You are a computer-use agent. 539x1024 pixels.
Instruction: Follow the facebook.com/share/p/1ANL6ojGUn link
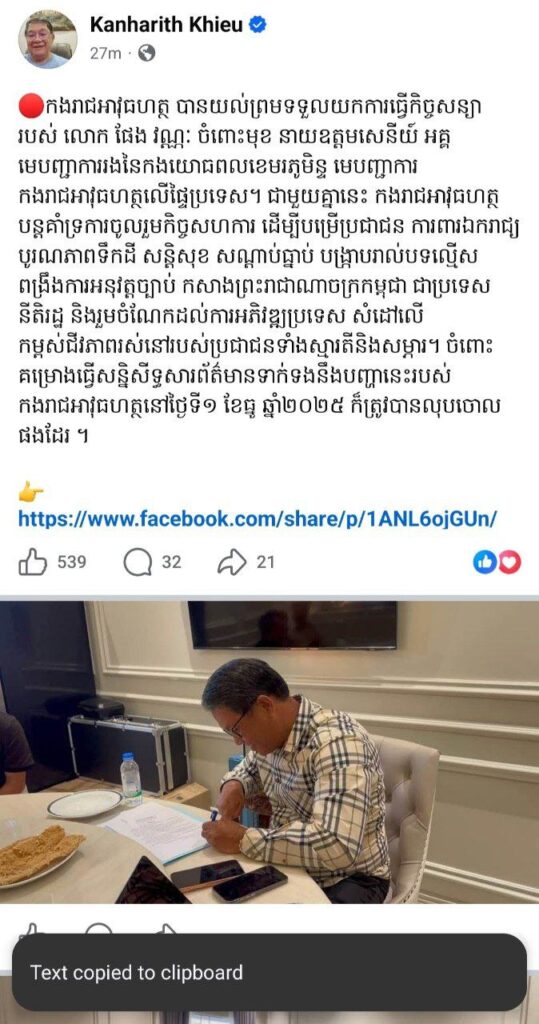(257, 519)
